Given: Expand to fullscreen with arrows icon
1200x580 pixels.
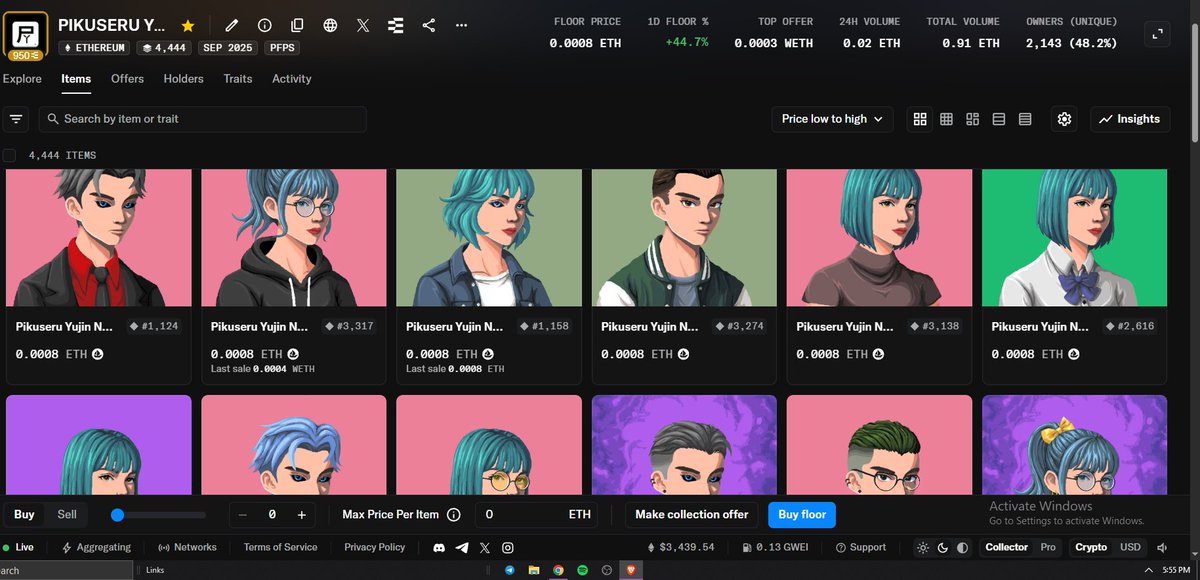Looking at the screenshot, I should tap(1157, 33).
